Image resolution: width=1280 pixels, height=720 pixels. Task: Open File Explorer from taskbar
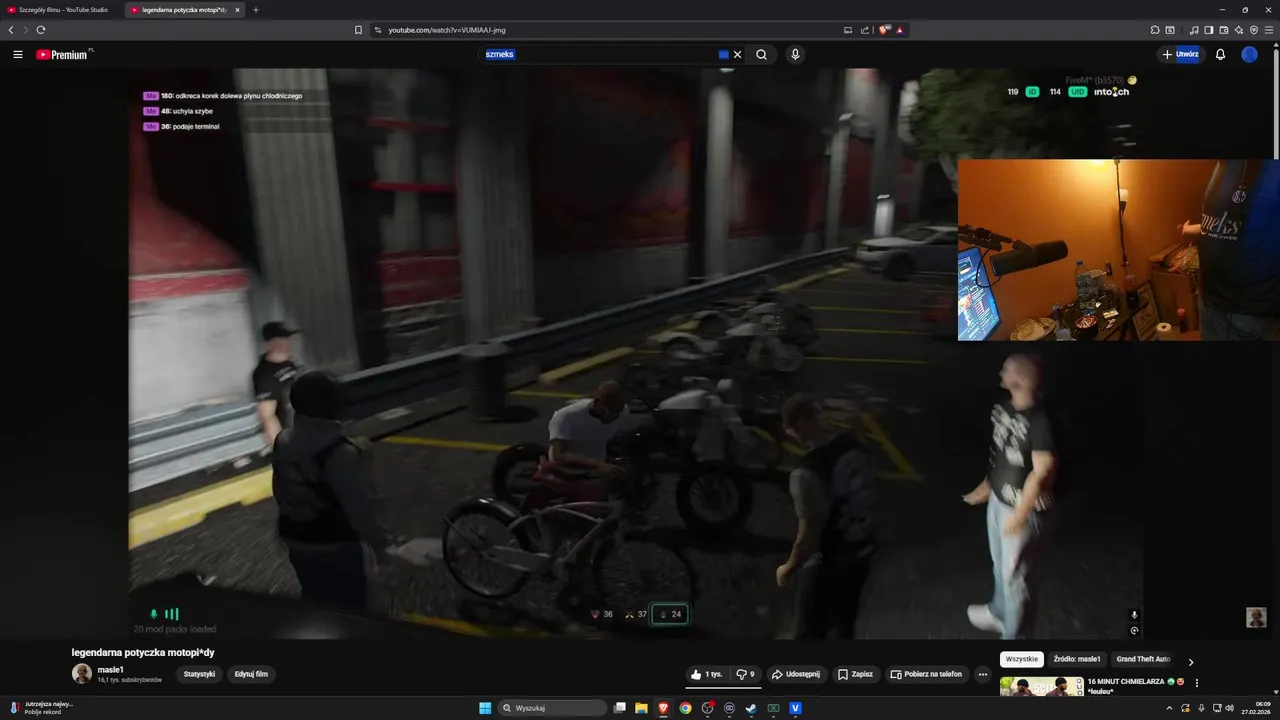point(641,708)
